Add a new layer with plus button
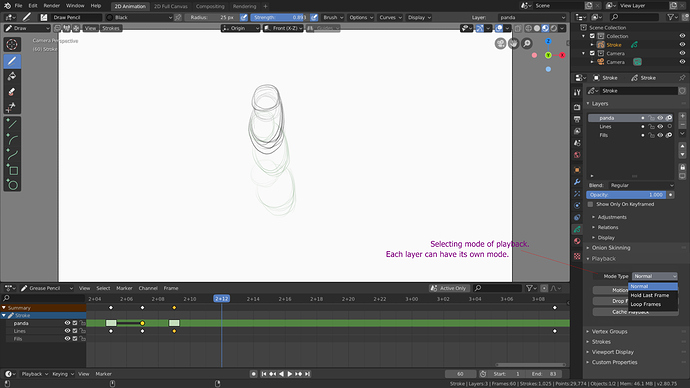 coord(683,116)
